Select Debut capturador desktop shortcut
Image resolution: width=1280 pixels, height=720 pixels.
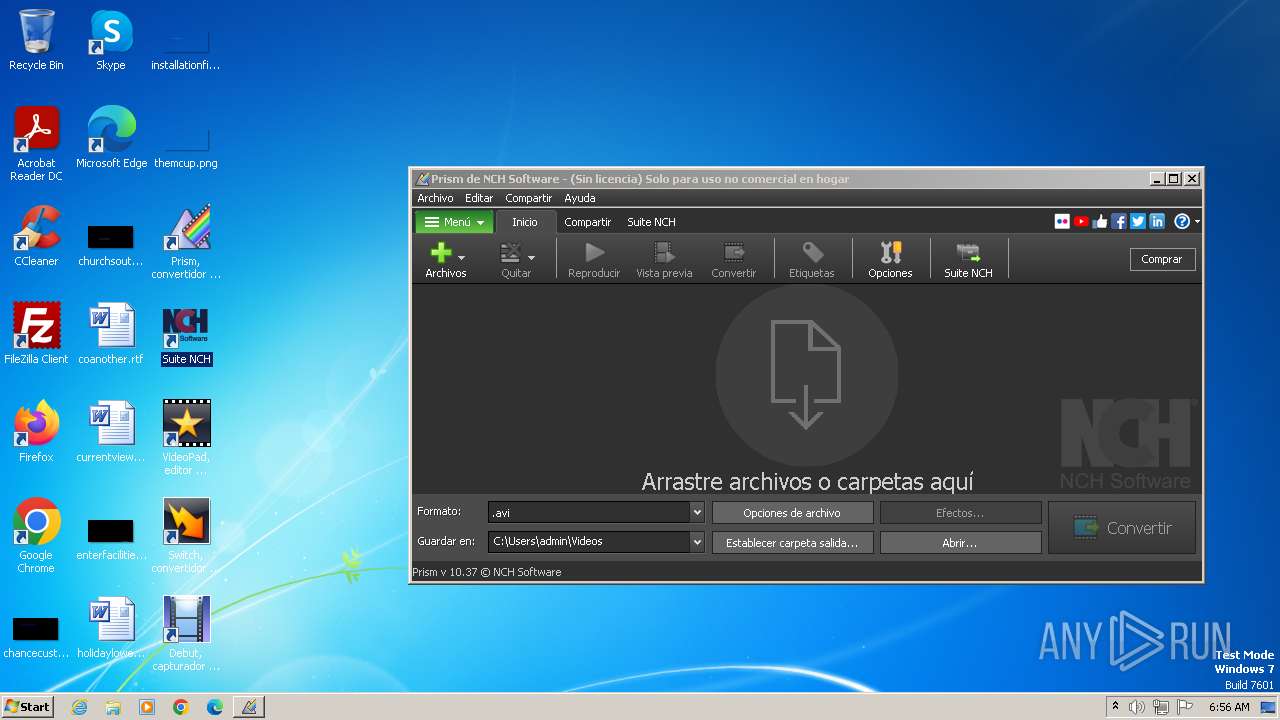tap(186, 634)
